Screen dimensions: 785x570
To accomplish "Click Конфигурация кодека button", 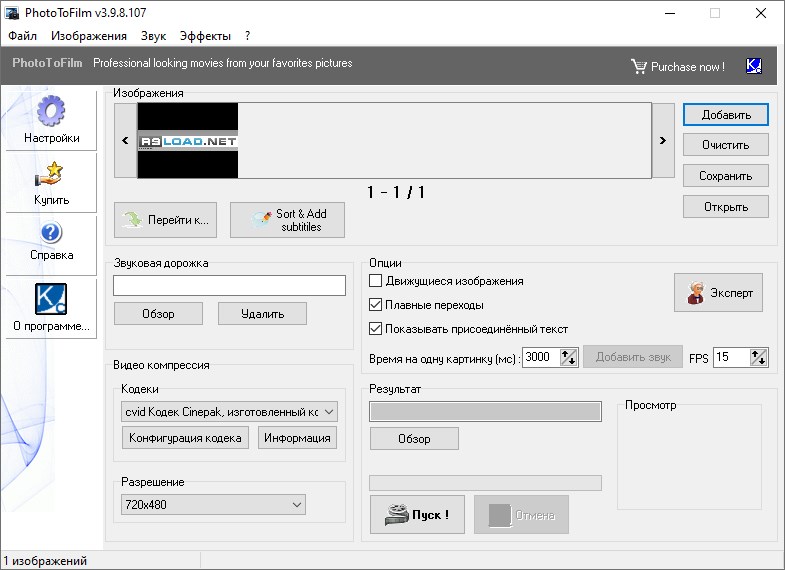I will click(185, 438).
